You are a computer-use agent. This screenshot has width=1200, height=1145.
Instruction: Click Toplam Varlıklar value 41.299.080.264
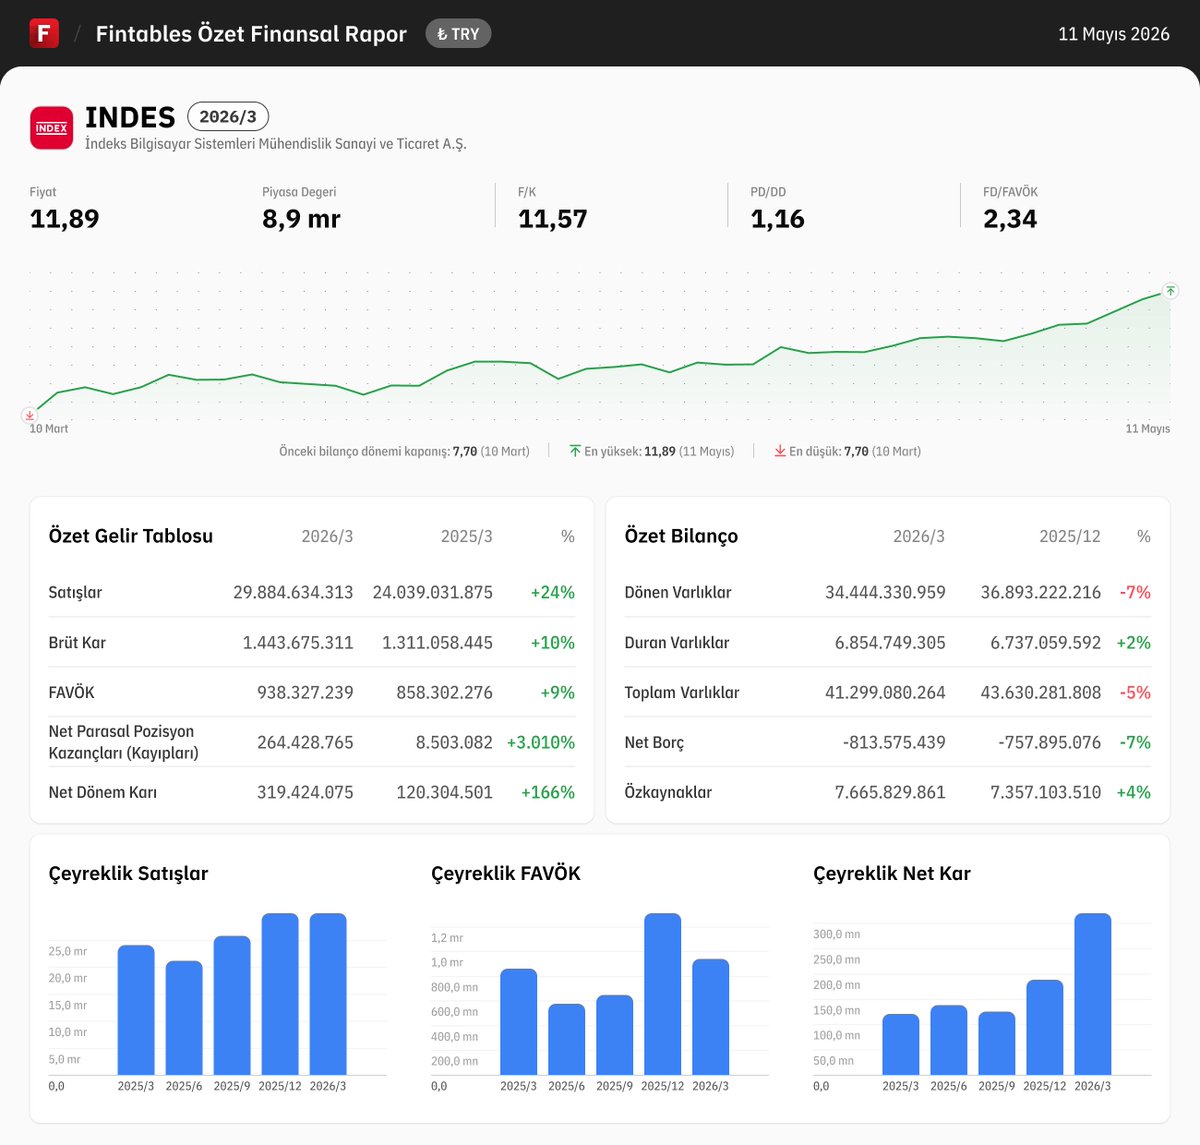click(885, 692)
